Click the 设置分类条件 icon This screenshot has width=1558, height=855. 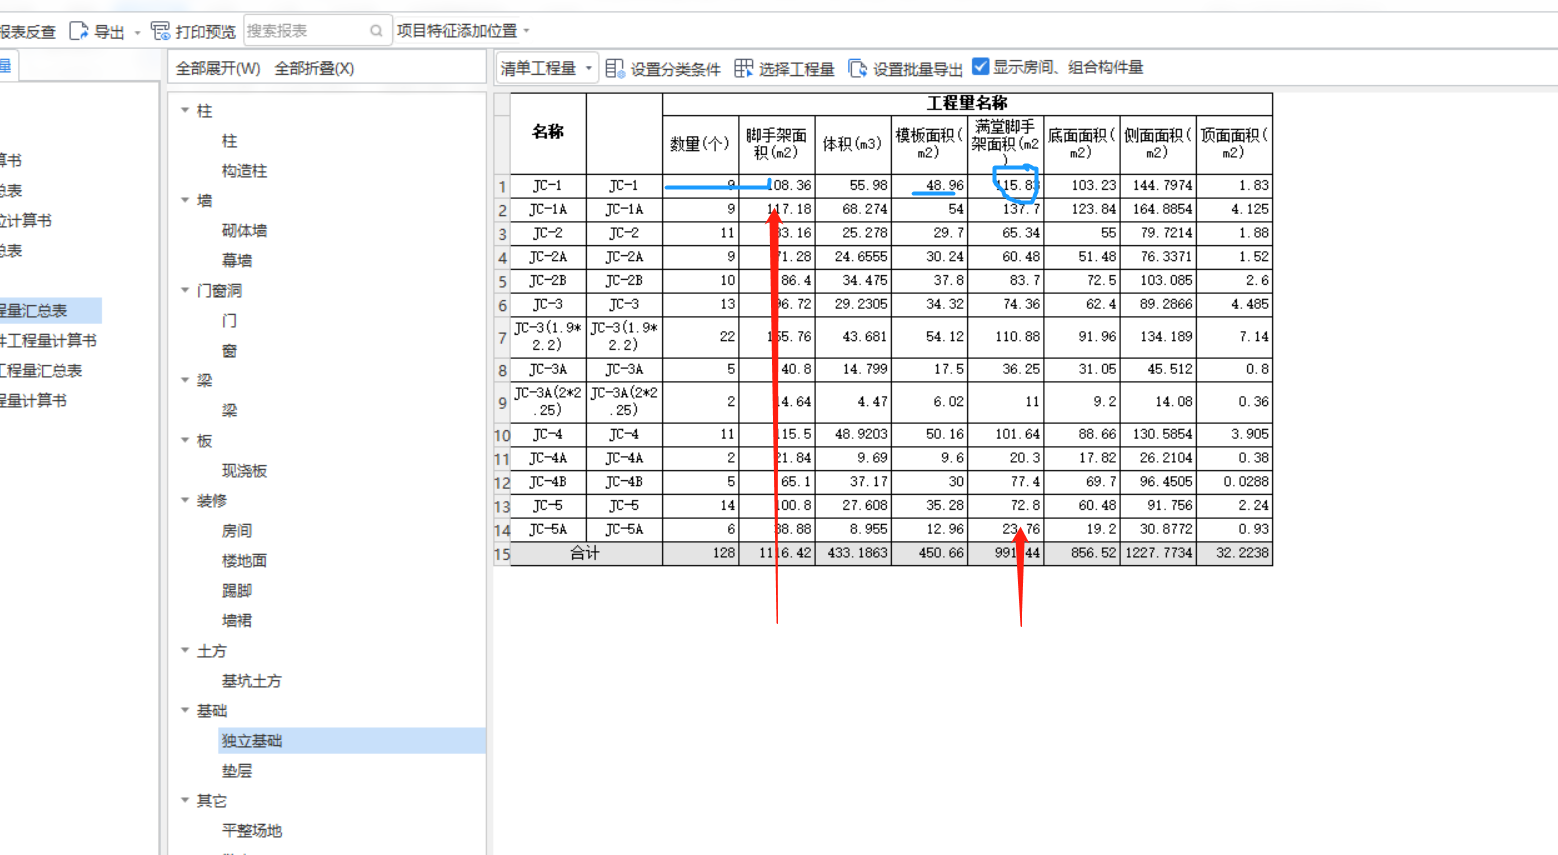(615, 68)
